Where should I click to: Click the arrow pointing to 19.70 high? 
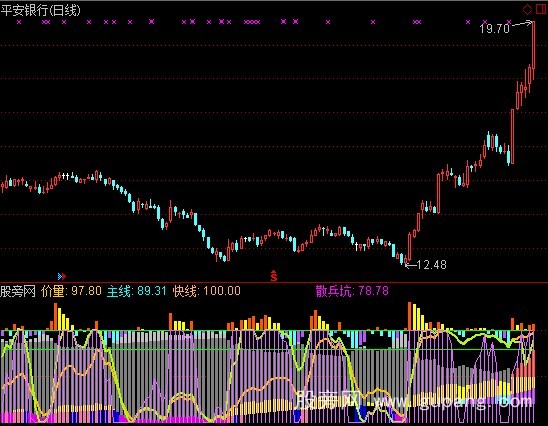(x=521, y=24)
